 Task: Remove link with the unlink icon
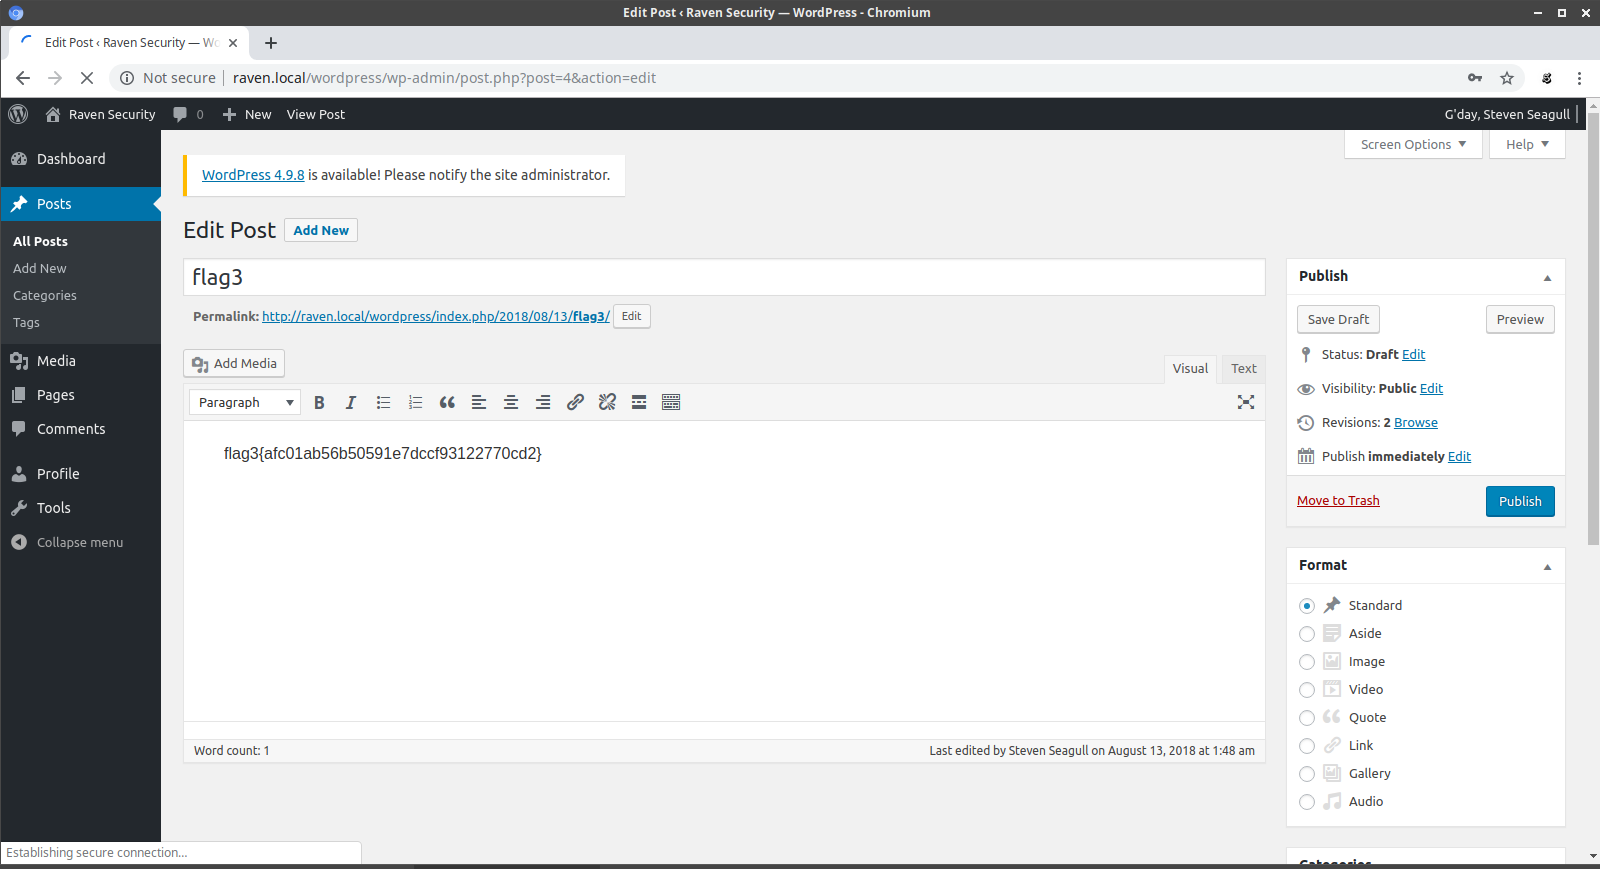click(607, 402)
